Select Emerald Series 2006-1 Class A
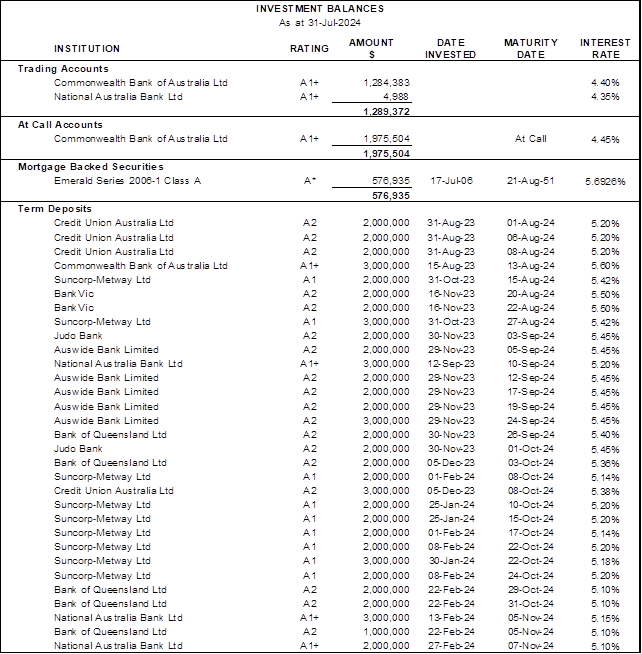642x654 pixels. [x=128, y=181]
